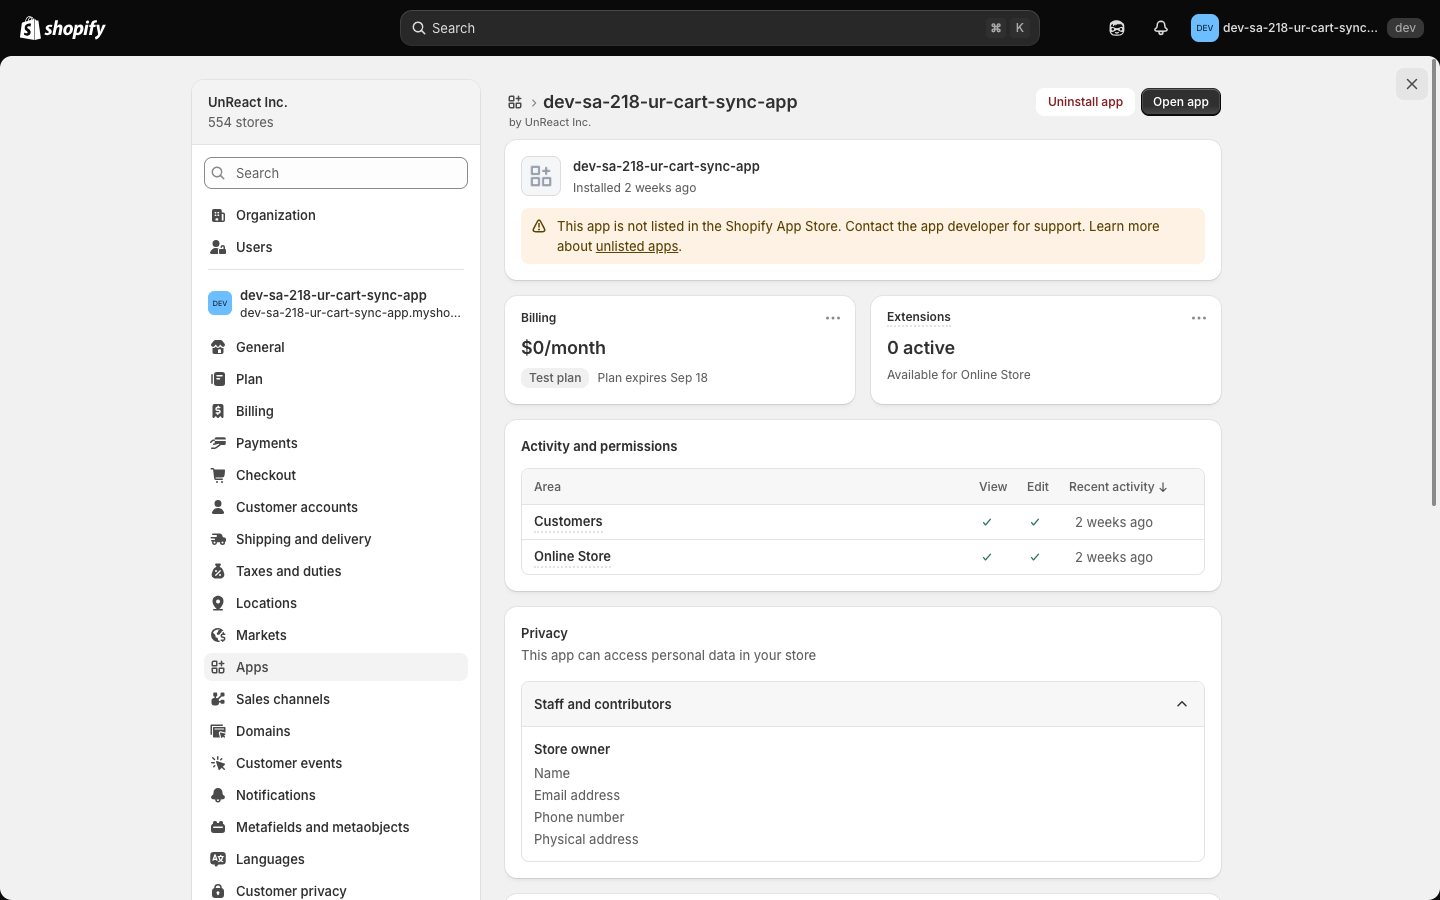
Task: Click the top Shopify search bar
Action: tap(720, 28)
